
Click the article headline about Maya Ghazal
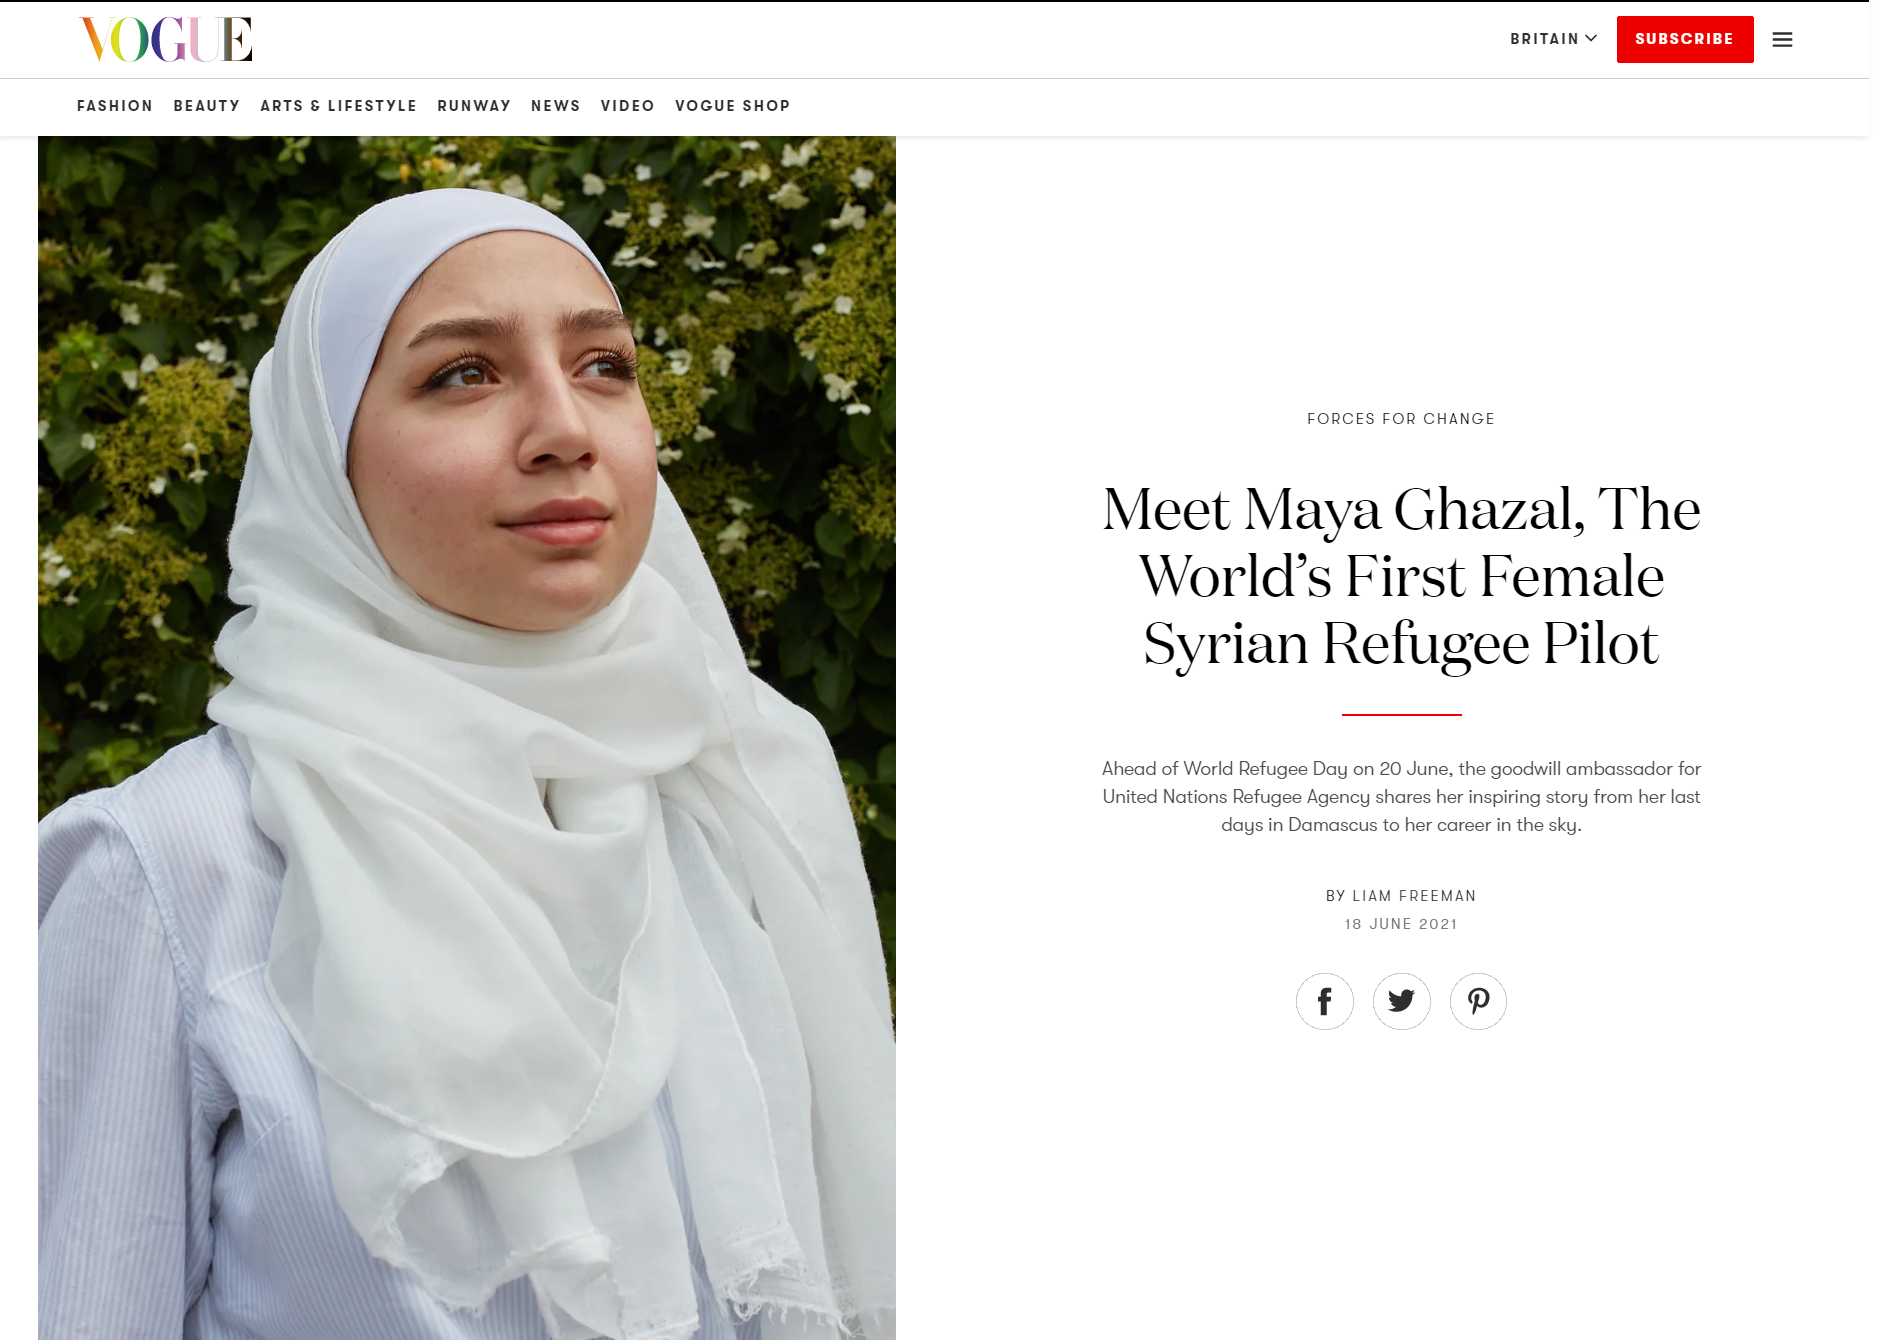pyautogui.click(x=1401, y=576)
